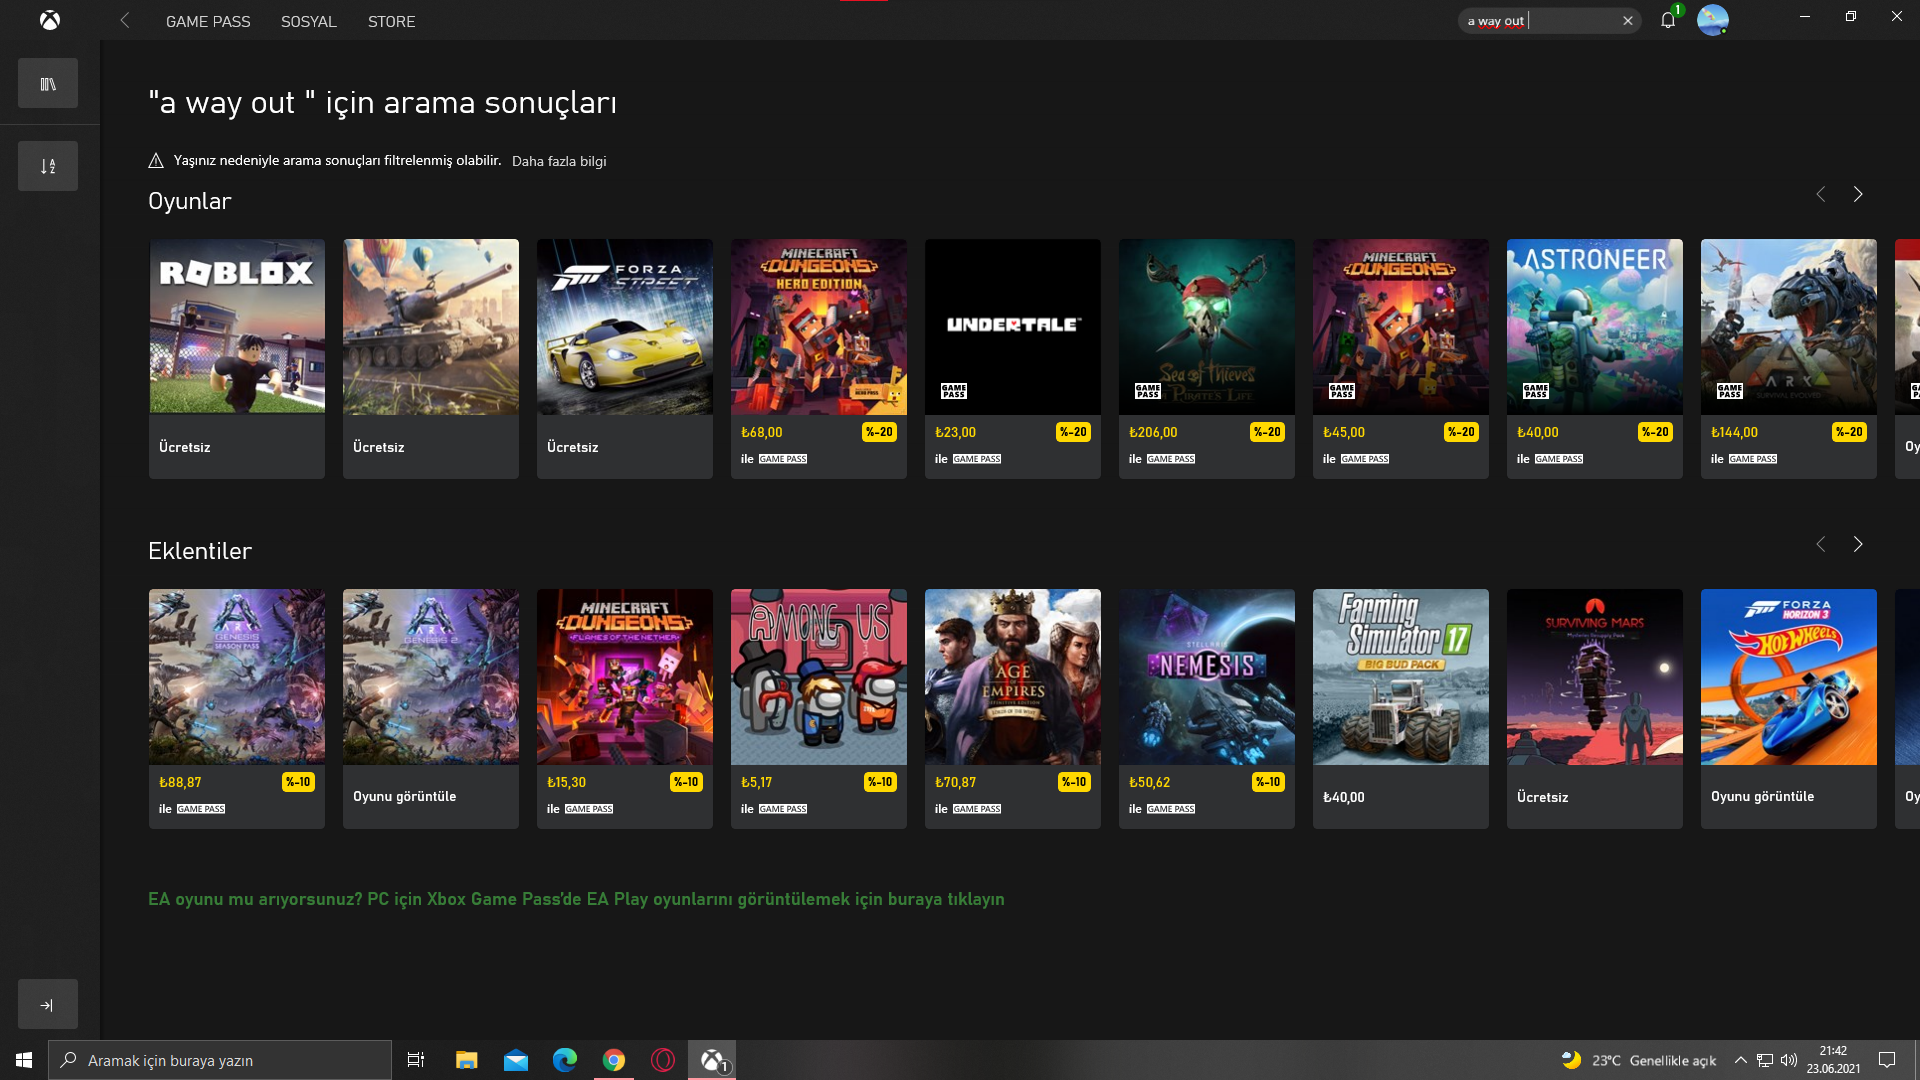The height and width of the screenshot is (1080, 1920).
Task: Click the Xbox app taskbar icon
Action: [712, 1060]
